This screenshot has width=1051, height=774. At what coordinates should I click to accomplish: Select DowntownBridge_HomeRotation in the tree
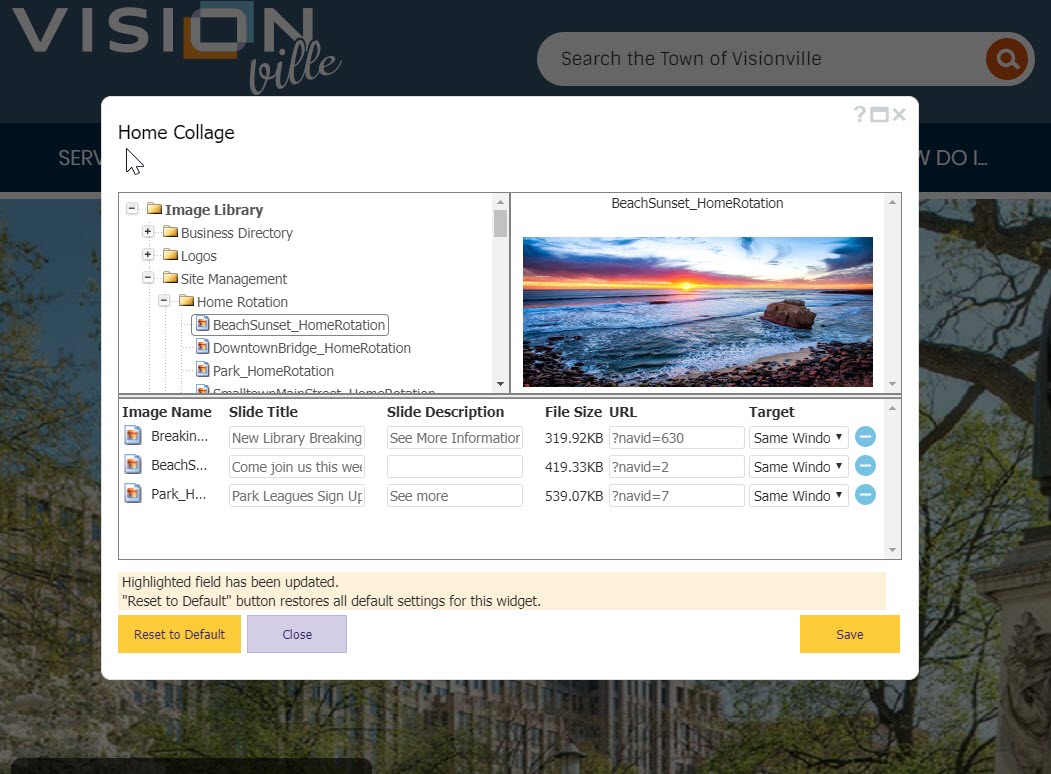pyautogui.click(x=311, y=348)
